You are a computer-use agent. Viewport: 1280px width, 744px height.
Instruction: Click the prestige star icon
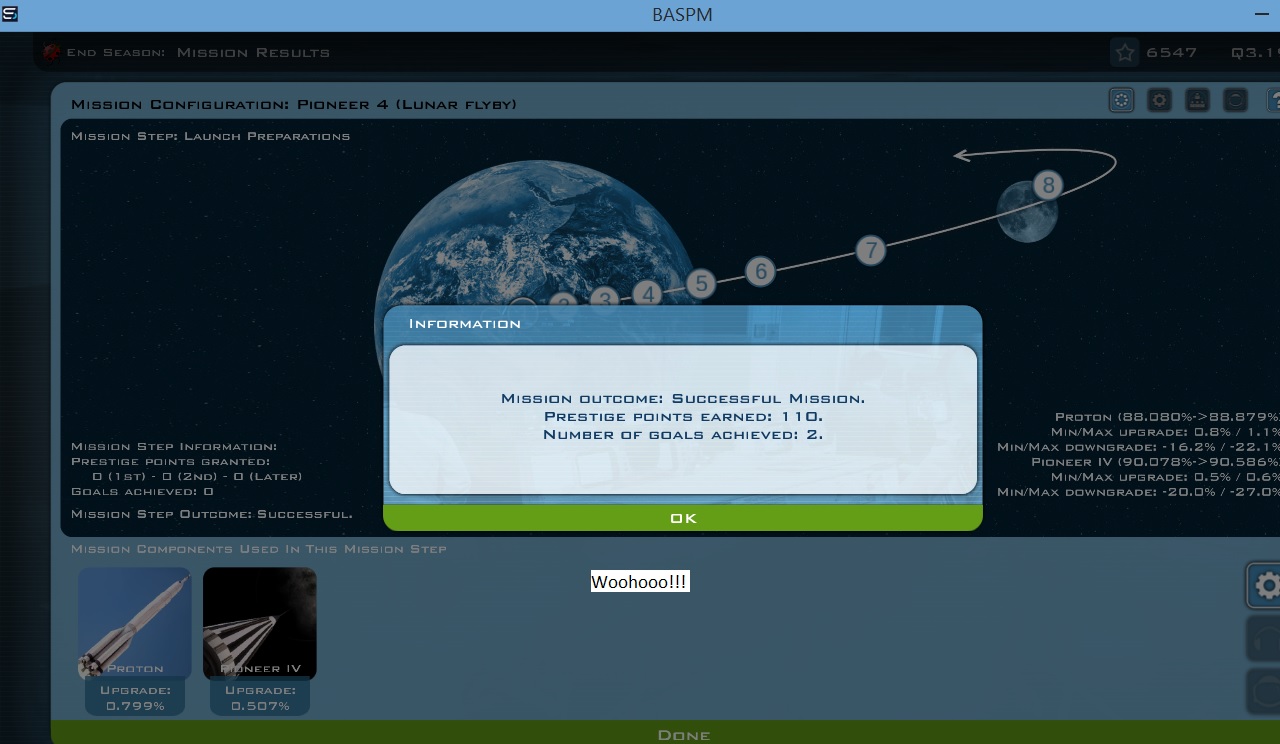(1125, 52)
